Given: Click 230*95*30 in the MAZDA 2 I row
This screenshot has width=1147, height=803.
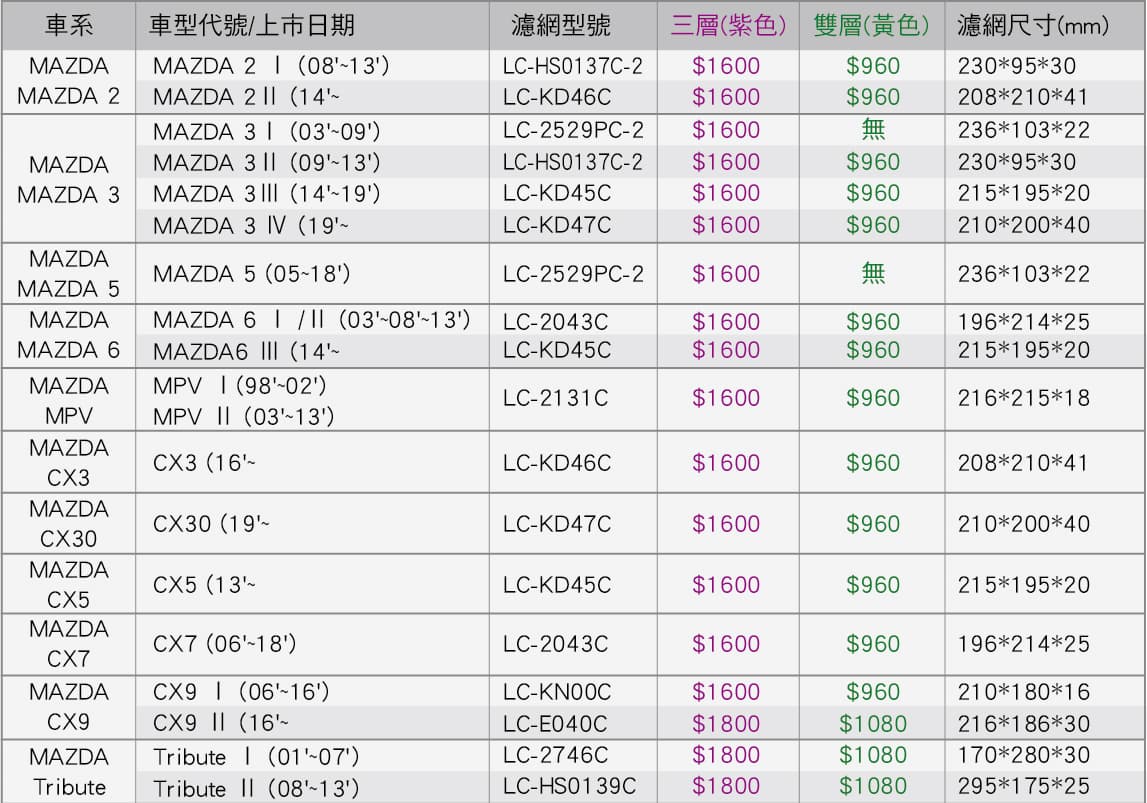Looking at the screenshot, I should pyautogui.click(x=1017, y=66).
